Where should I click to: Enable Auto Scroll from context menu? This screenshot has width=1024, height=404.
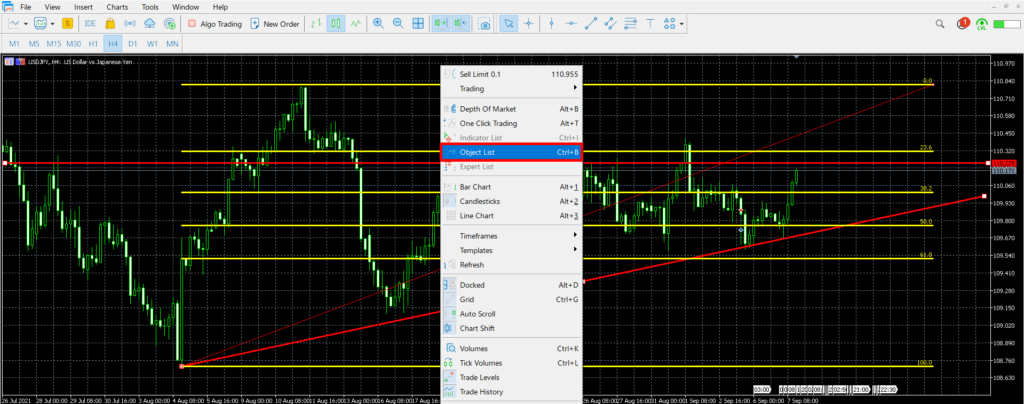476,313
